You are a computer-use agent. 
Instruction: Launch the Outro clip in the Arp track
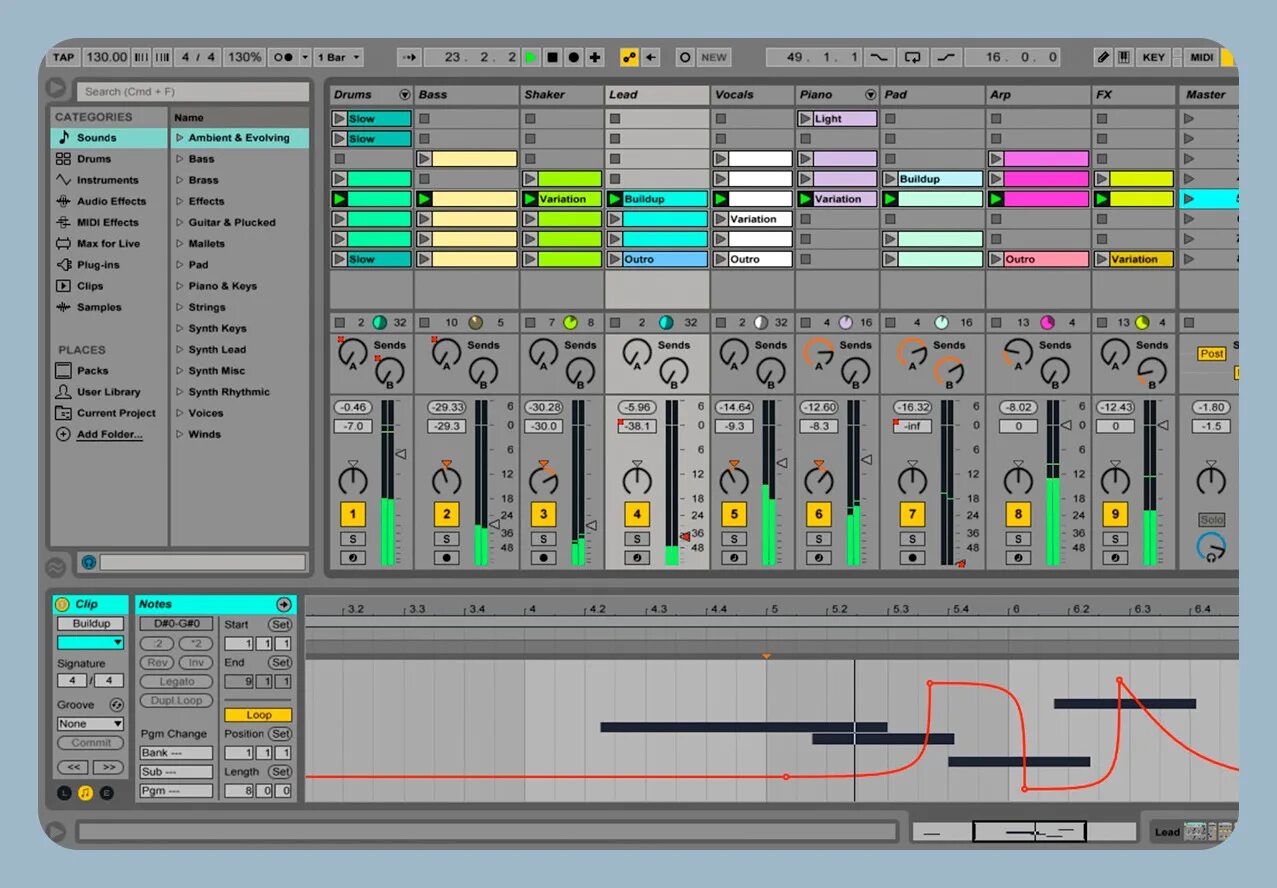pyautogui.click(x=996, y=259)
